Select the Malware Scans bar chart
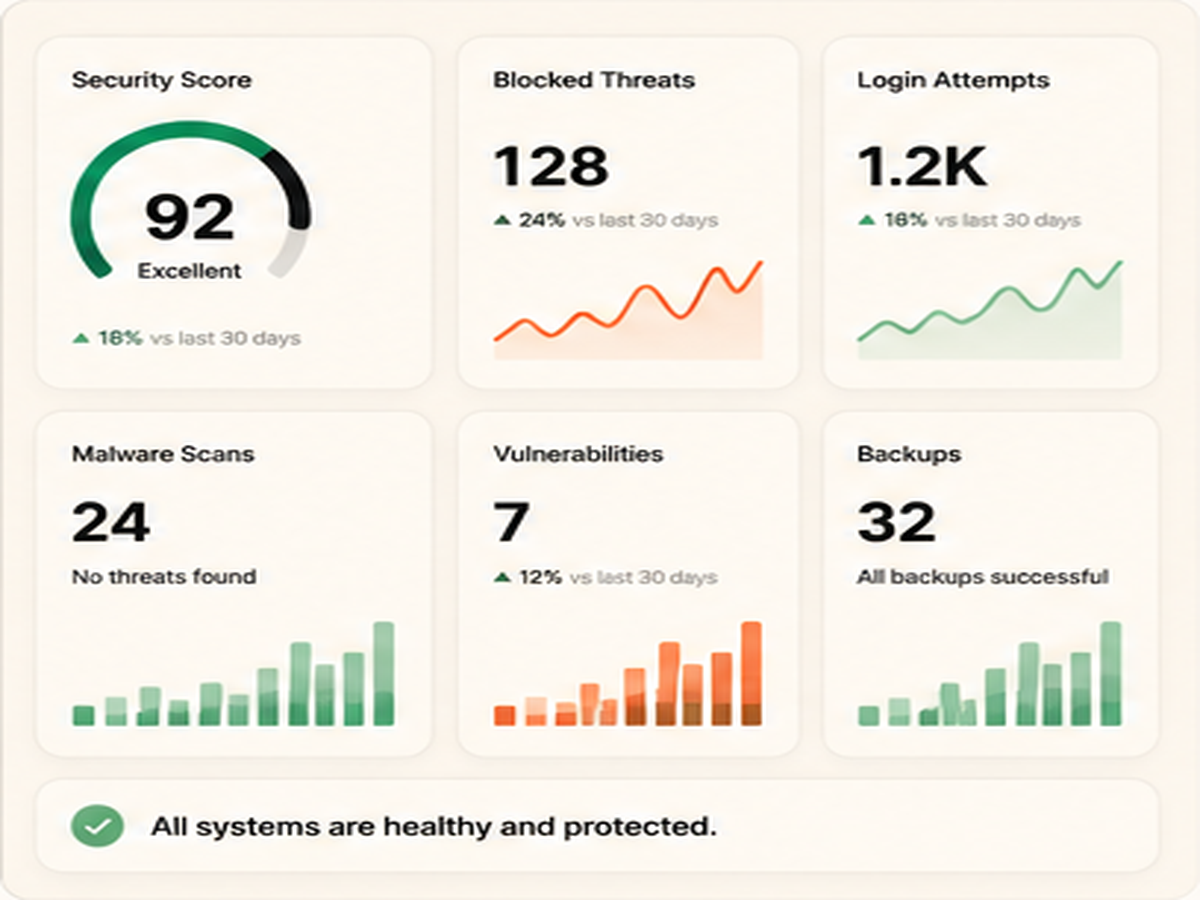Screen dimensions: 1200x900 tap(233, 674)
